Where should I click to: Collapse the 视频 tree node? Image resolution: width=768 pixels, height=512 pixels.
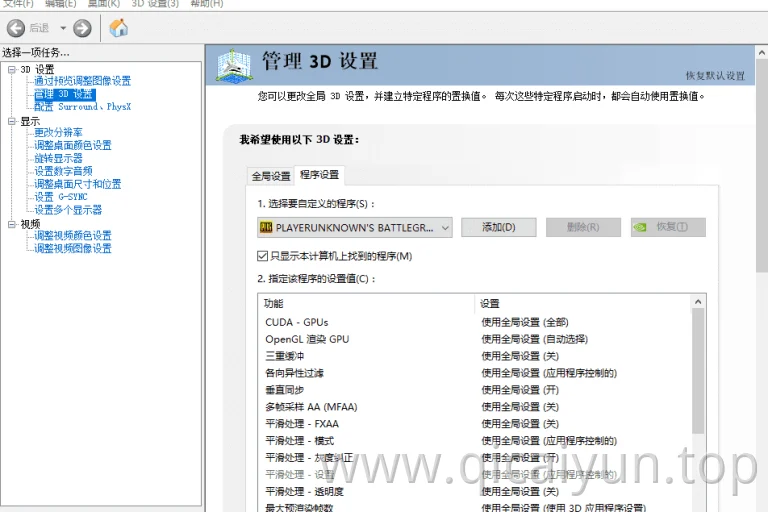pyautogui.click(x=12, y=224)
